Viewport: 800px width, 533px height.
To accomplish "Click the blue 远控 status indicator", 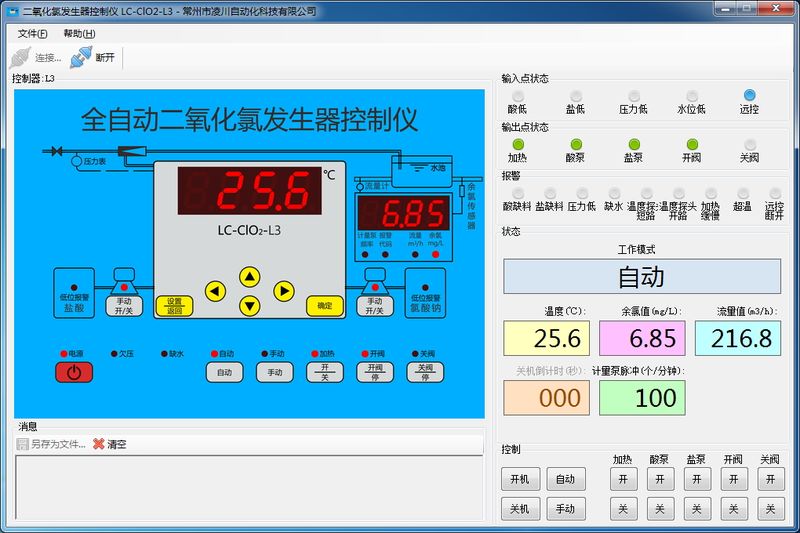I will coord(749,96).
